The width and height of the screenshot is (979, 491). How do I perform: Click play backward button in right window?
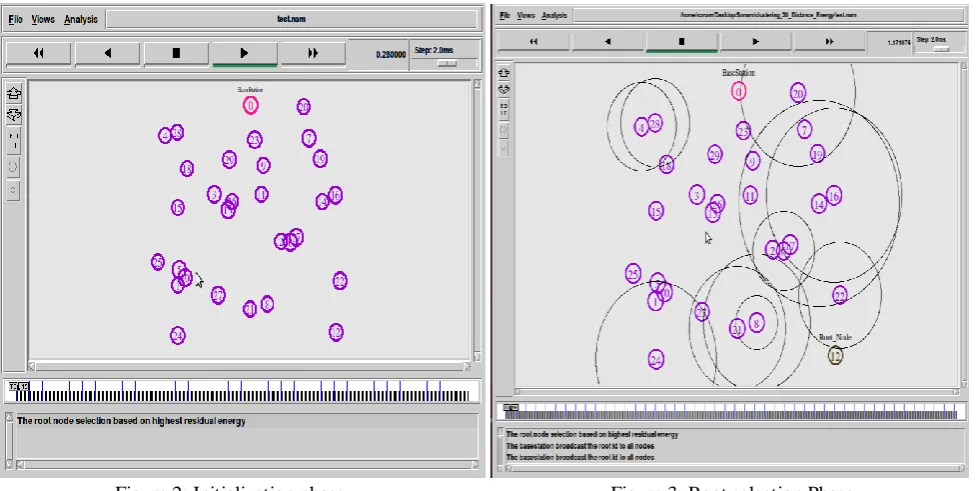[x=608, y=41]
